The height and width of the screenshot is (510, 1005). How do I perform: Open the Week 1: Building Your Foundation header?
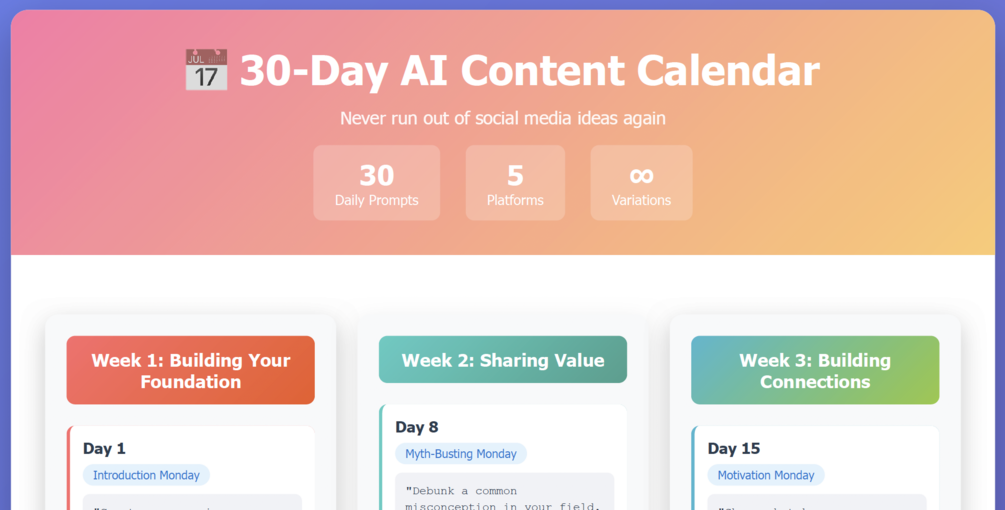pos(190,370)
